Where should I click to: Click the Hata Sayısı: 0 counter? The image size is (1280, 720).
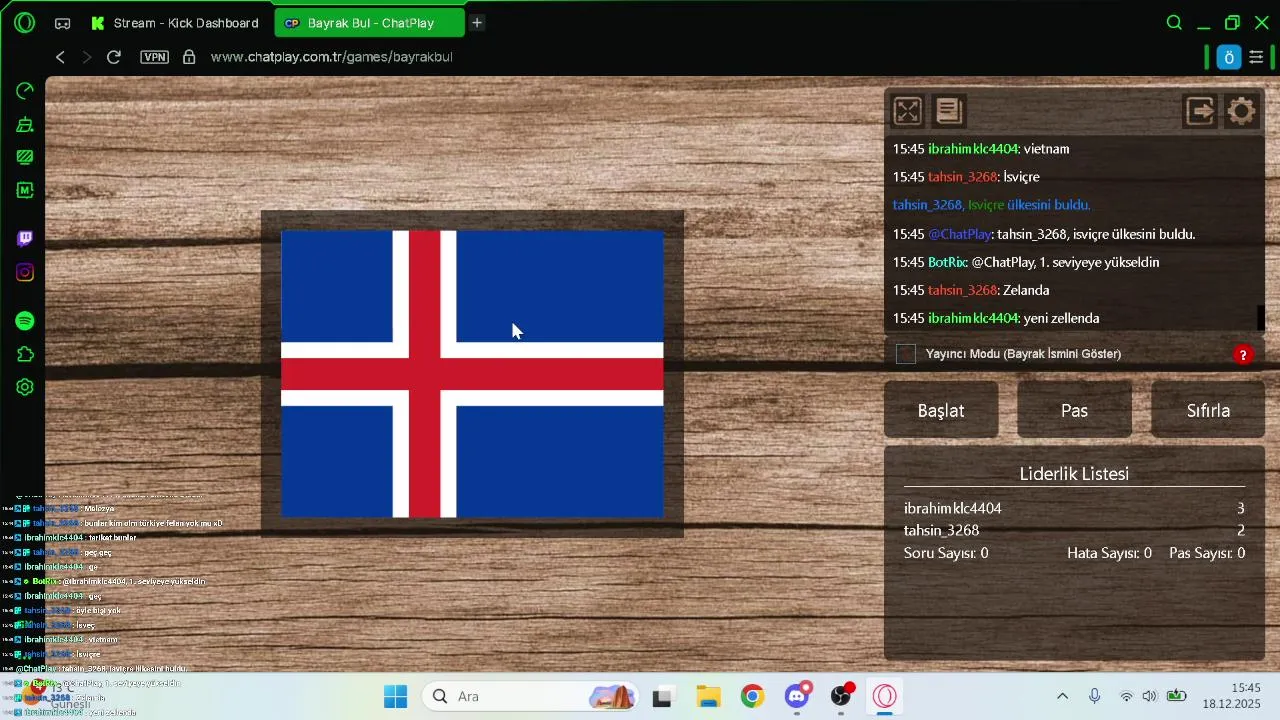coord(1109,553)
